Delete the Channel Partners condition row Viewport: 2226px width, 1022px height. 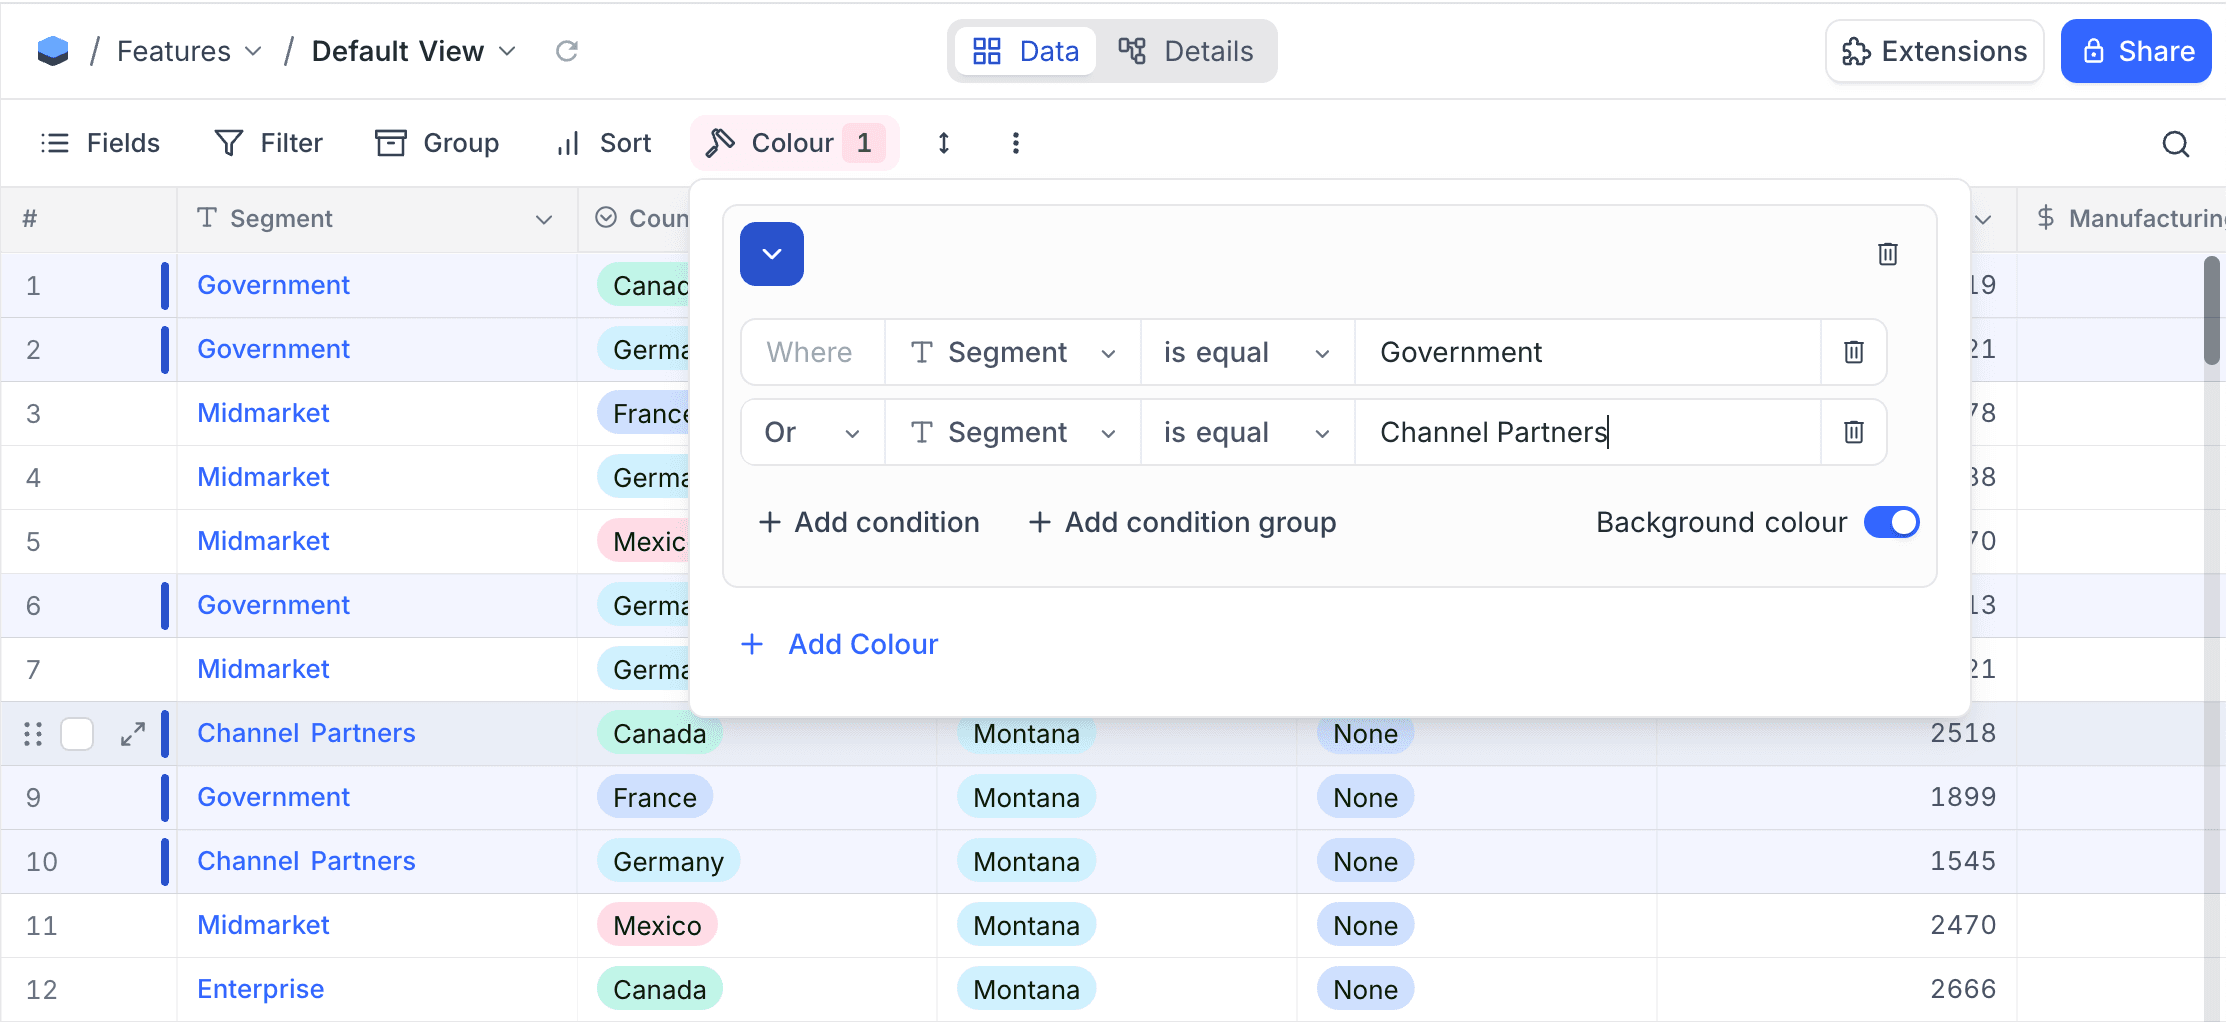(x=1853, y=432)
